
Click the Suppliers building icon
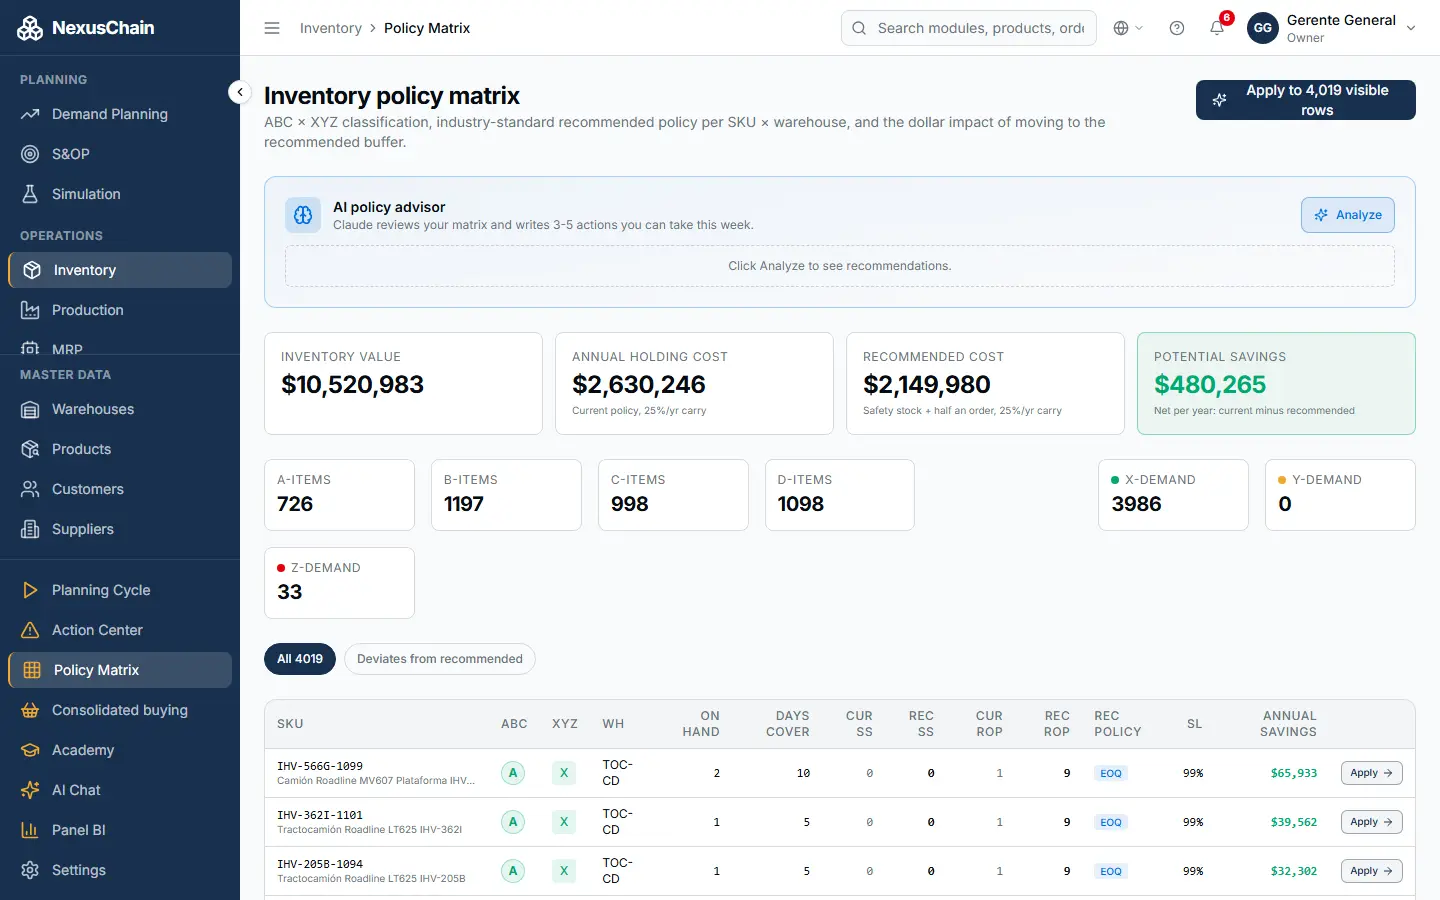(x=30, y=529)
